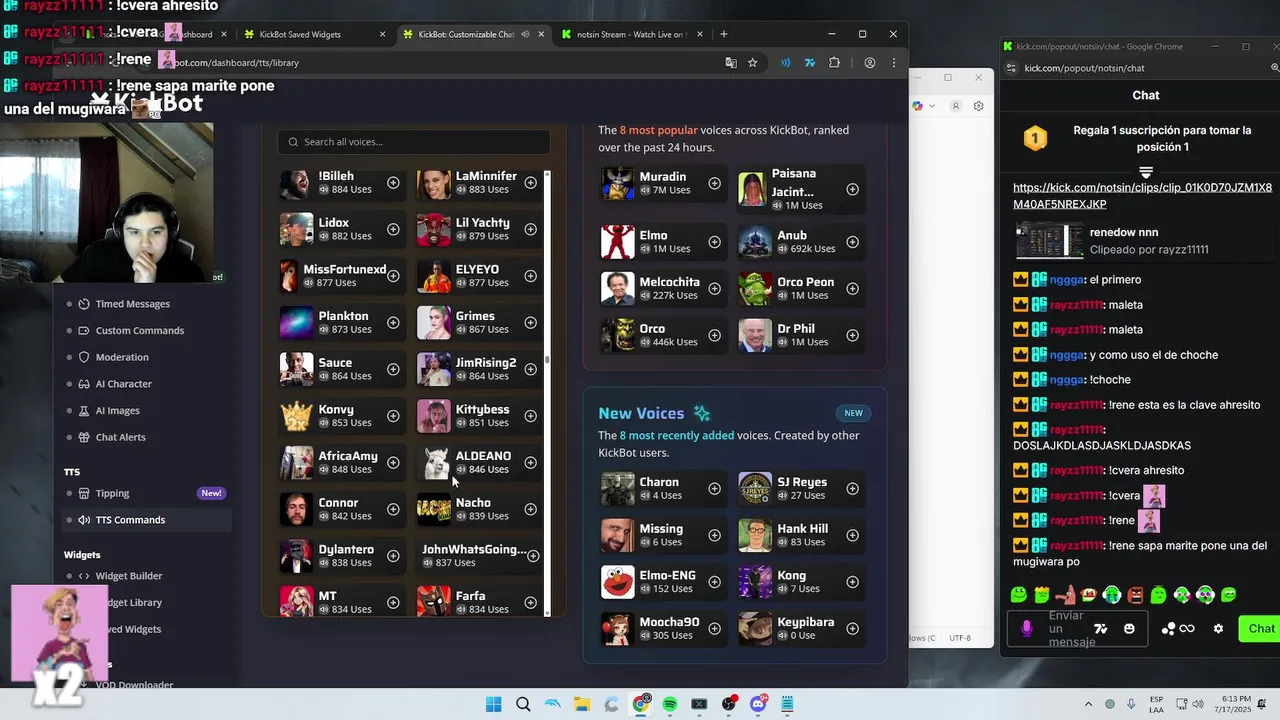Open Chrome extensions puzzle icon

[x=834, y=62]
